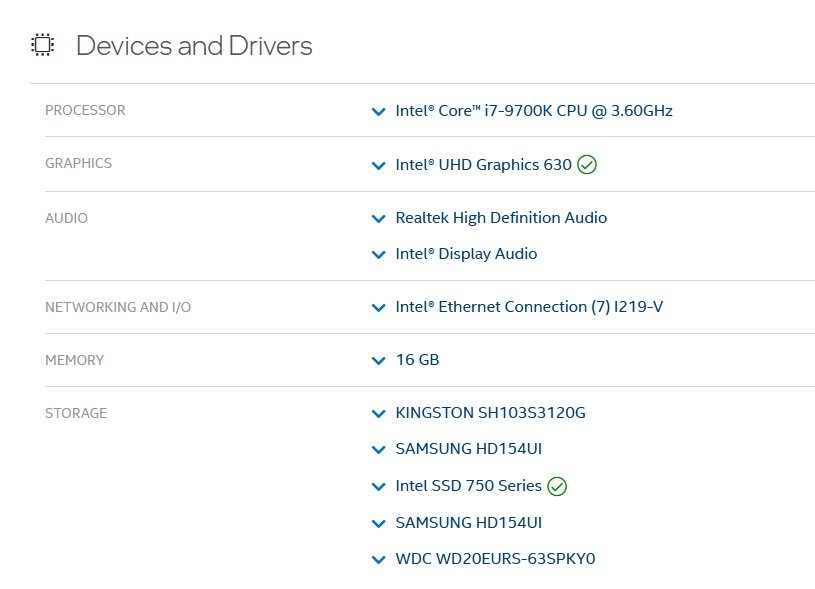The width and height of the screenshot is (815, 589).
Task: Expand the Intel Core i7-9700K processor chevron
Action: point(379,112)
